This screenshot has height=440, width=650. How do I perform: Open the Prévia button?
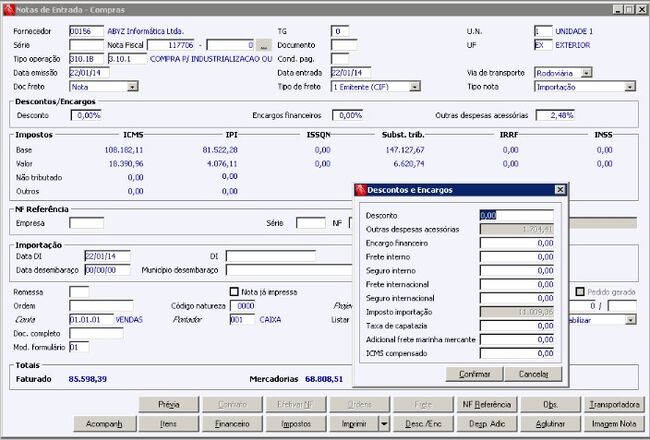(x=169, y=404)
